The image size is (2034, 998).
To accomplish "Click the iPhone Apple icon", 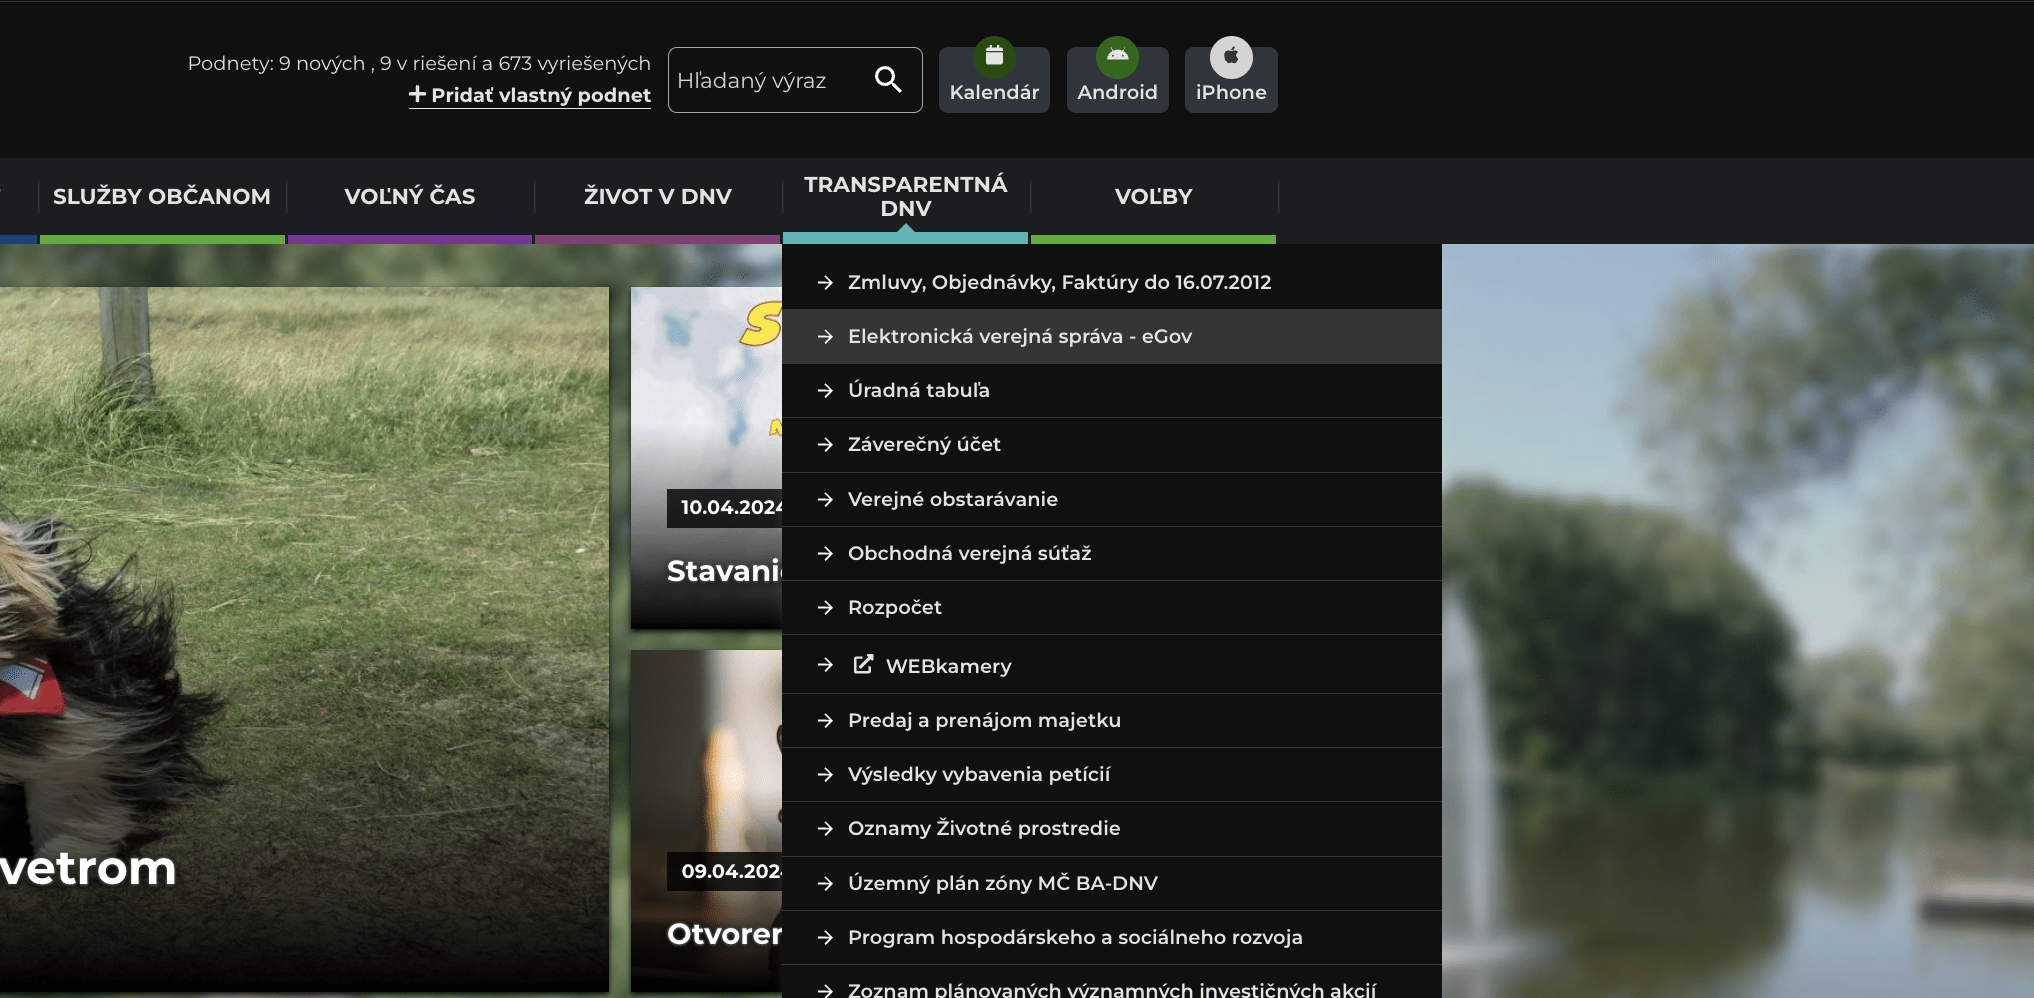I will point(1231,57).
